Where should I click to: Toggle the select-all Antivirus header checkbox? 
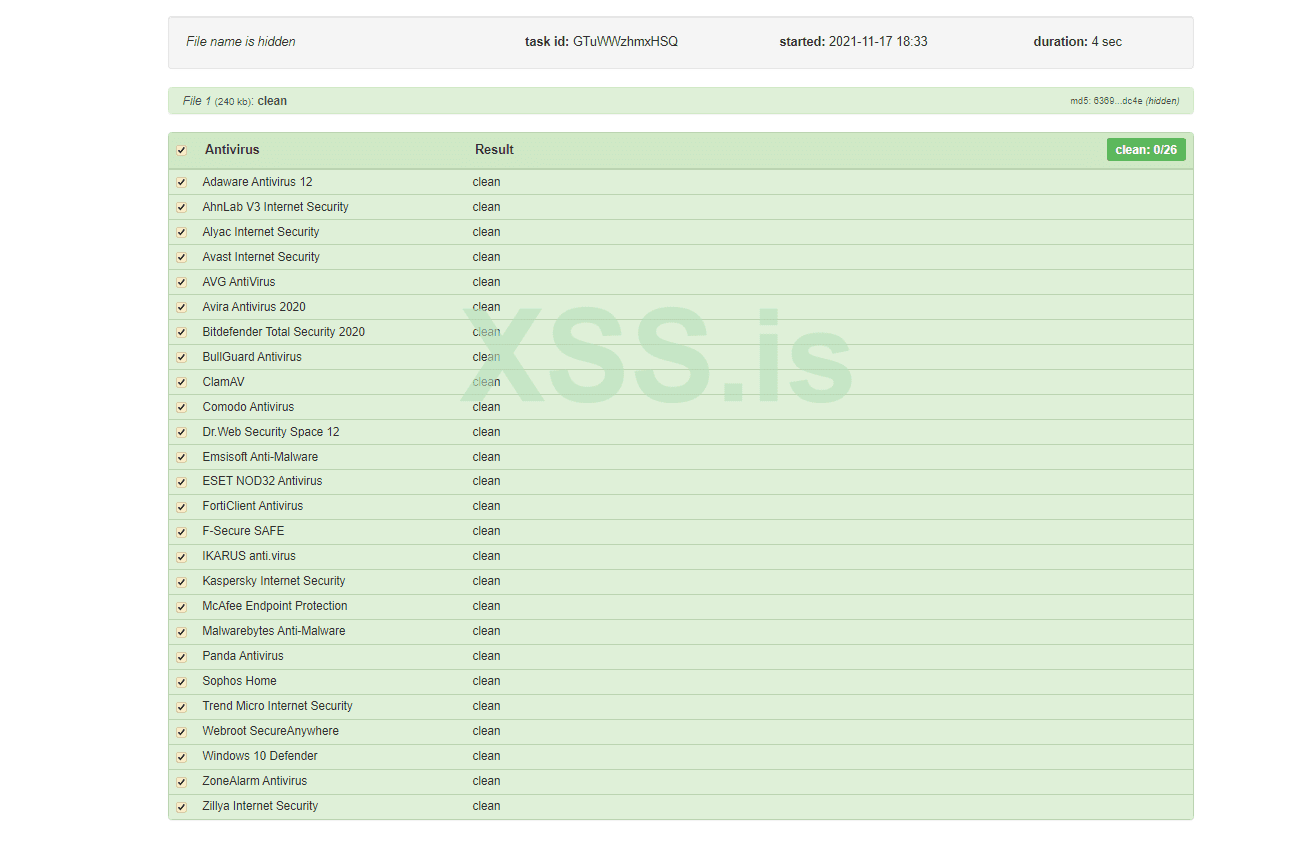(x=181, y=150)
